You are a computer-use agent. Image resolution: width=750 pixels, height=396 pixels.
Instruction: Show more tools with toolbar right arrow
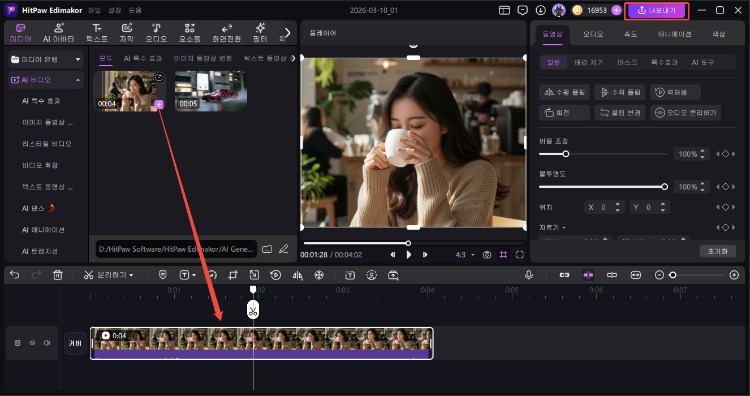tap(287, 33)
